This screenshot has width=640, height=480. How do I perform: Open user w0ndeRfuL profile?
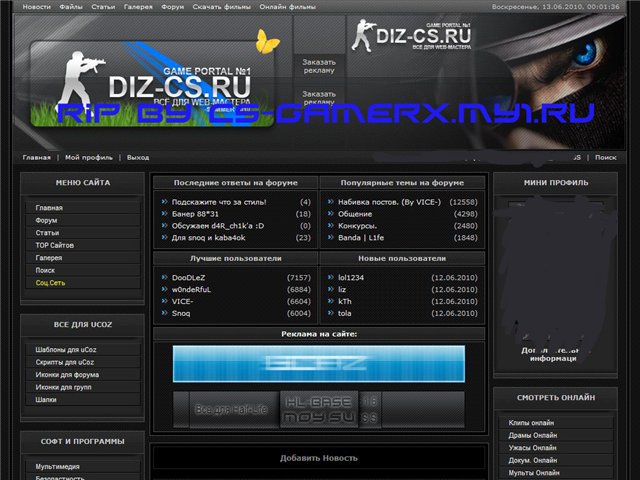tap(191, 289)
